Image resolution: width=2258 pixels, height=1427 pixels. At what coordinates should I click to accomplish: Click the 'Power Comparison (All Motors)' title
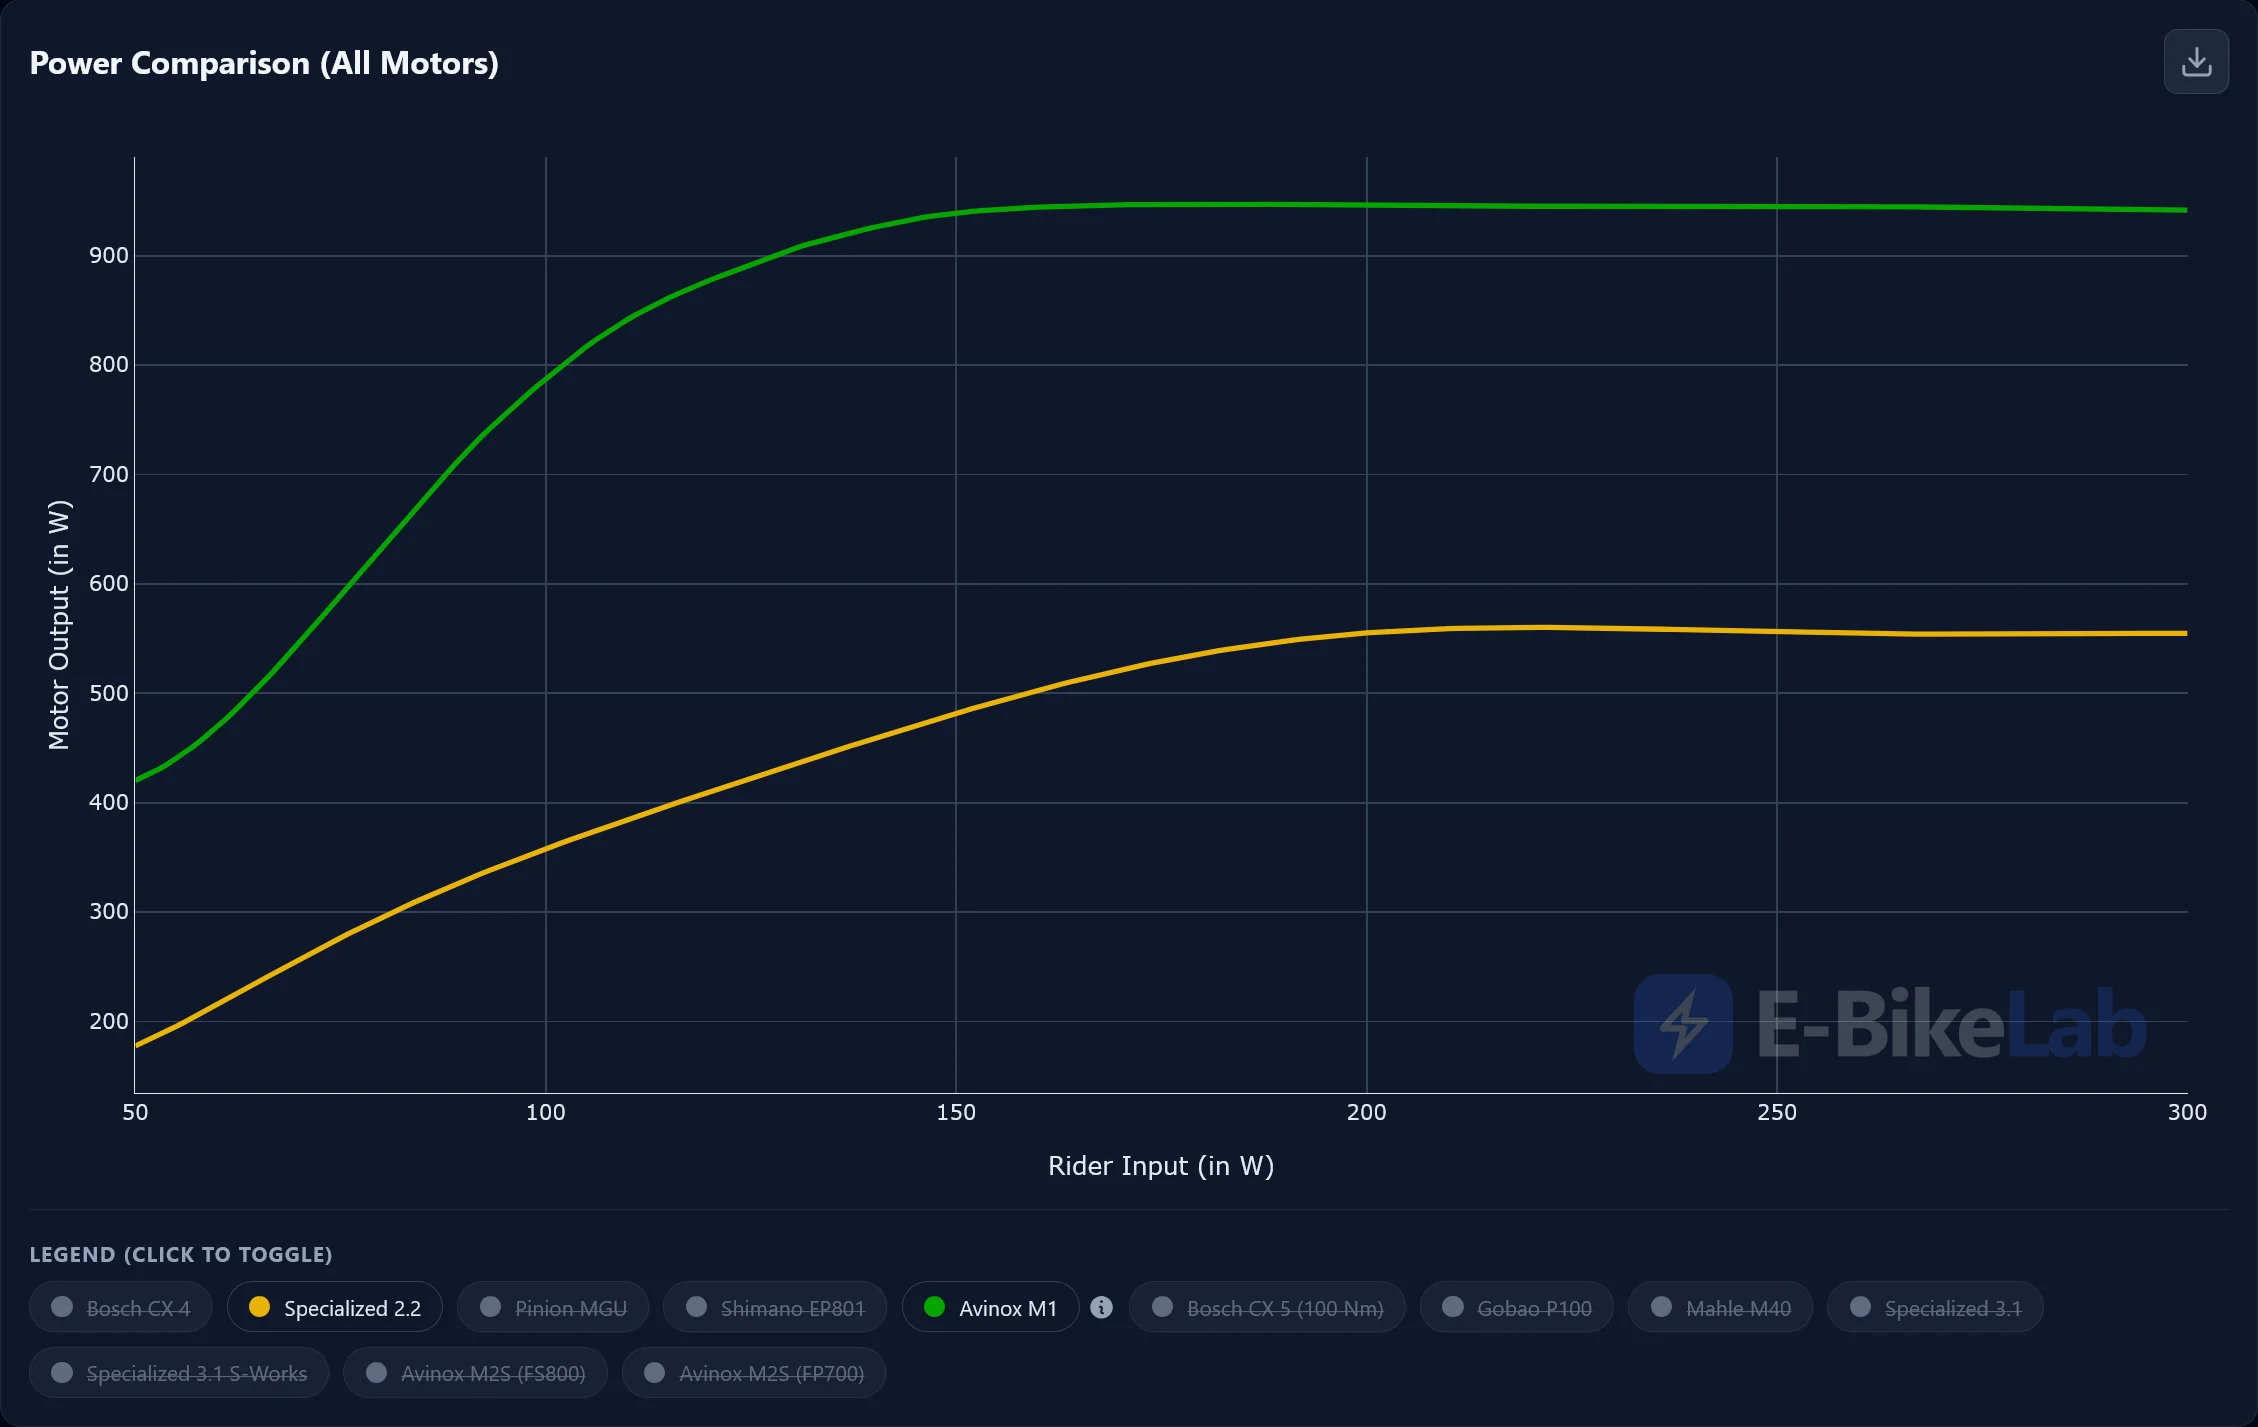click(x=264, y=63)
